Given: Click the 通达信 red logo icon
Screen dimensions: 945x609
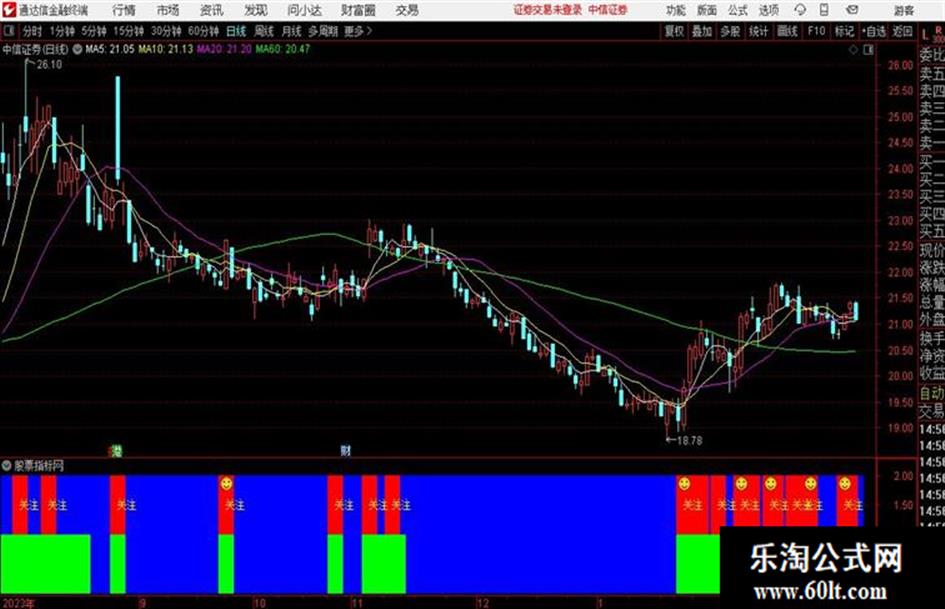Looking at the screenshot, I should pos(9,10).
